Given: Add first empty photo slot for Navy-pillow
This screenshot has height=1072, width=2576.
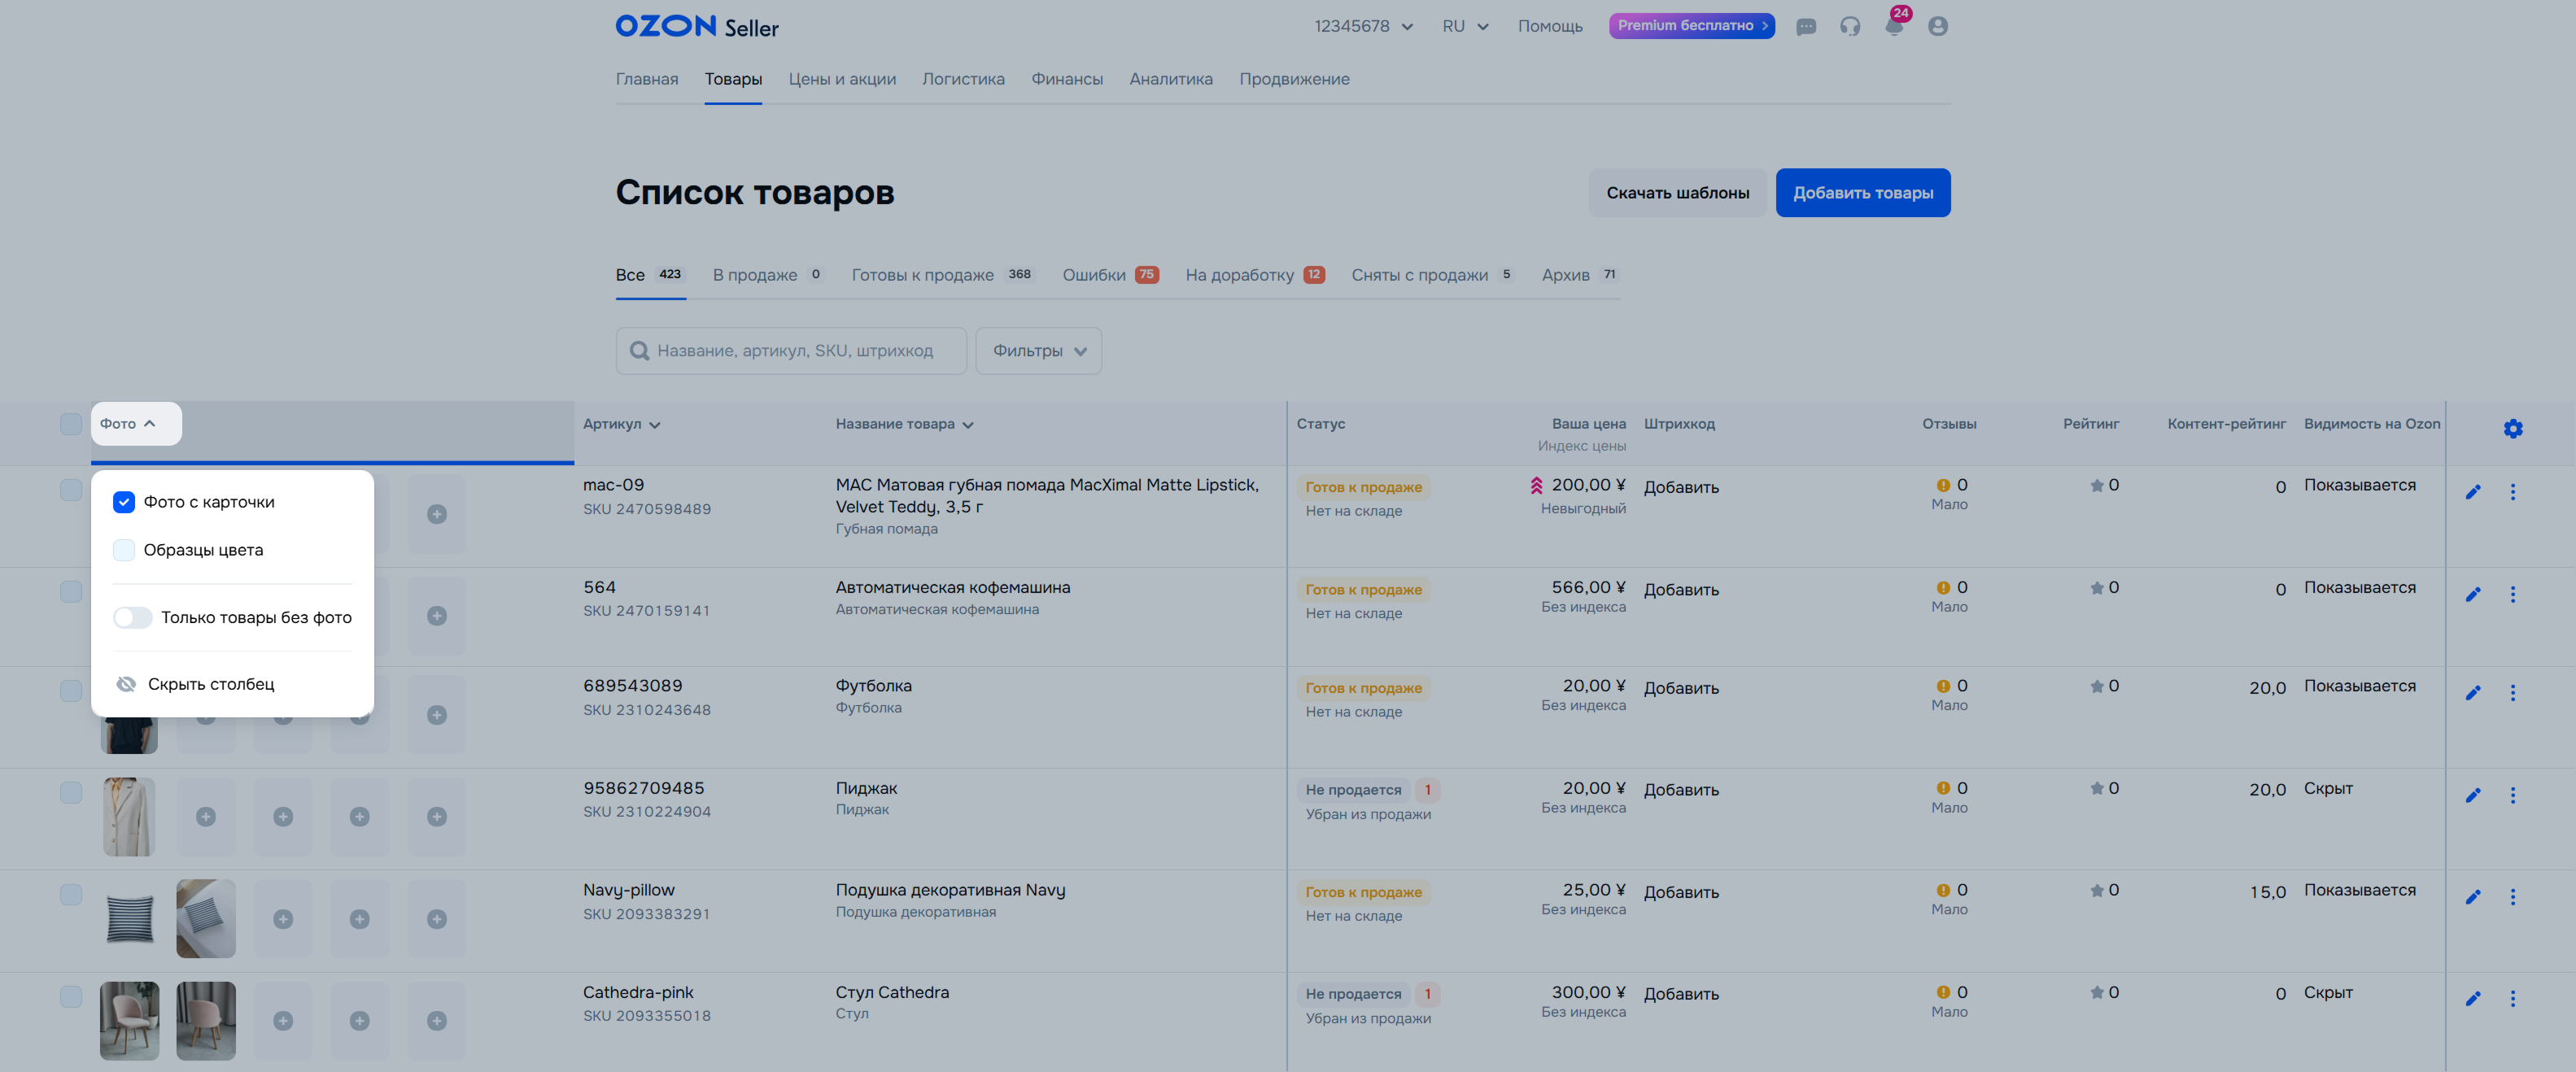Looking at the screenshot, I should 283,919.
